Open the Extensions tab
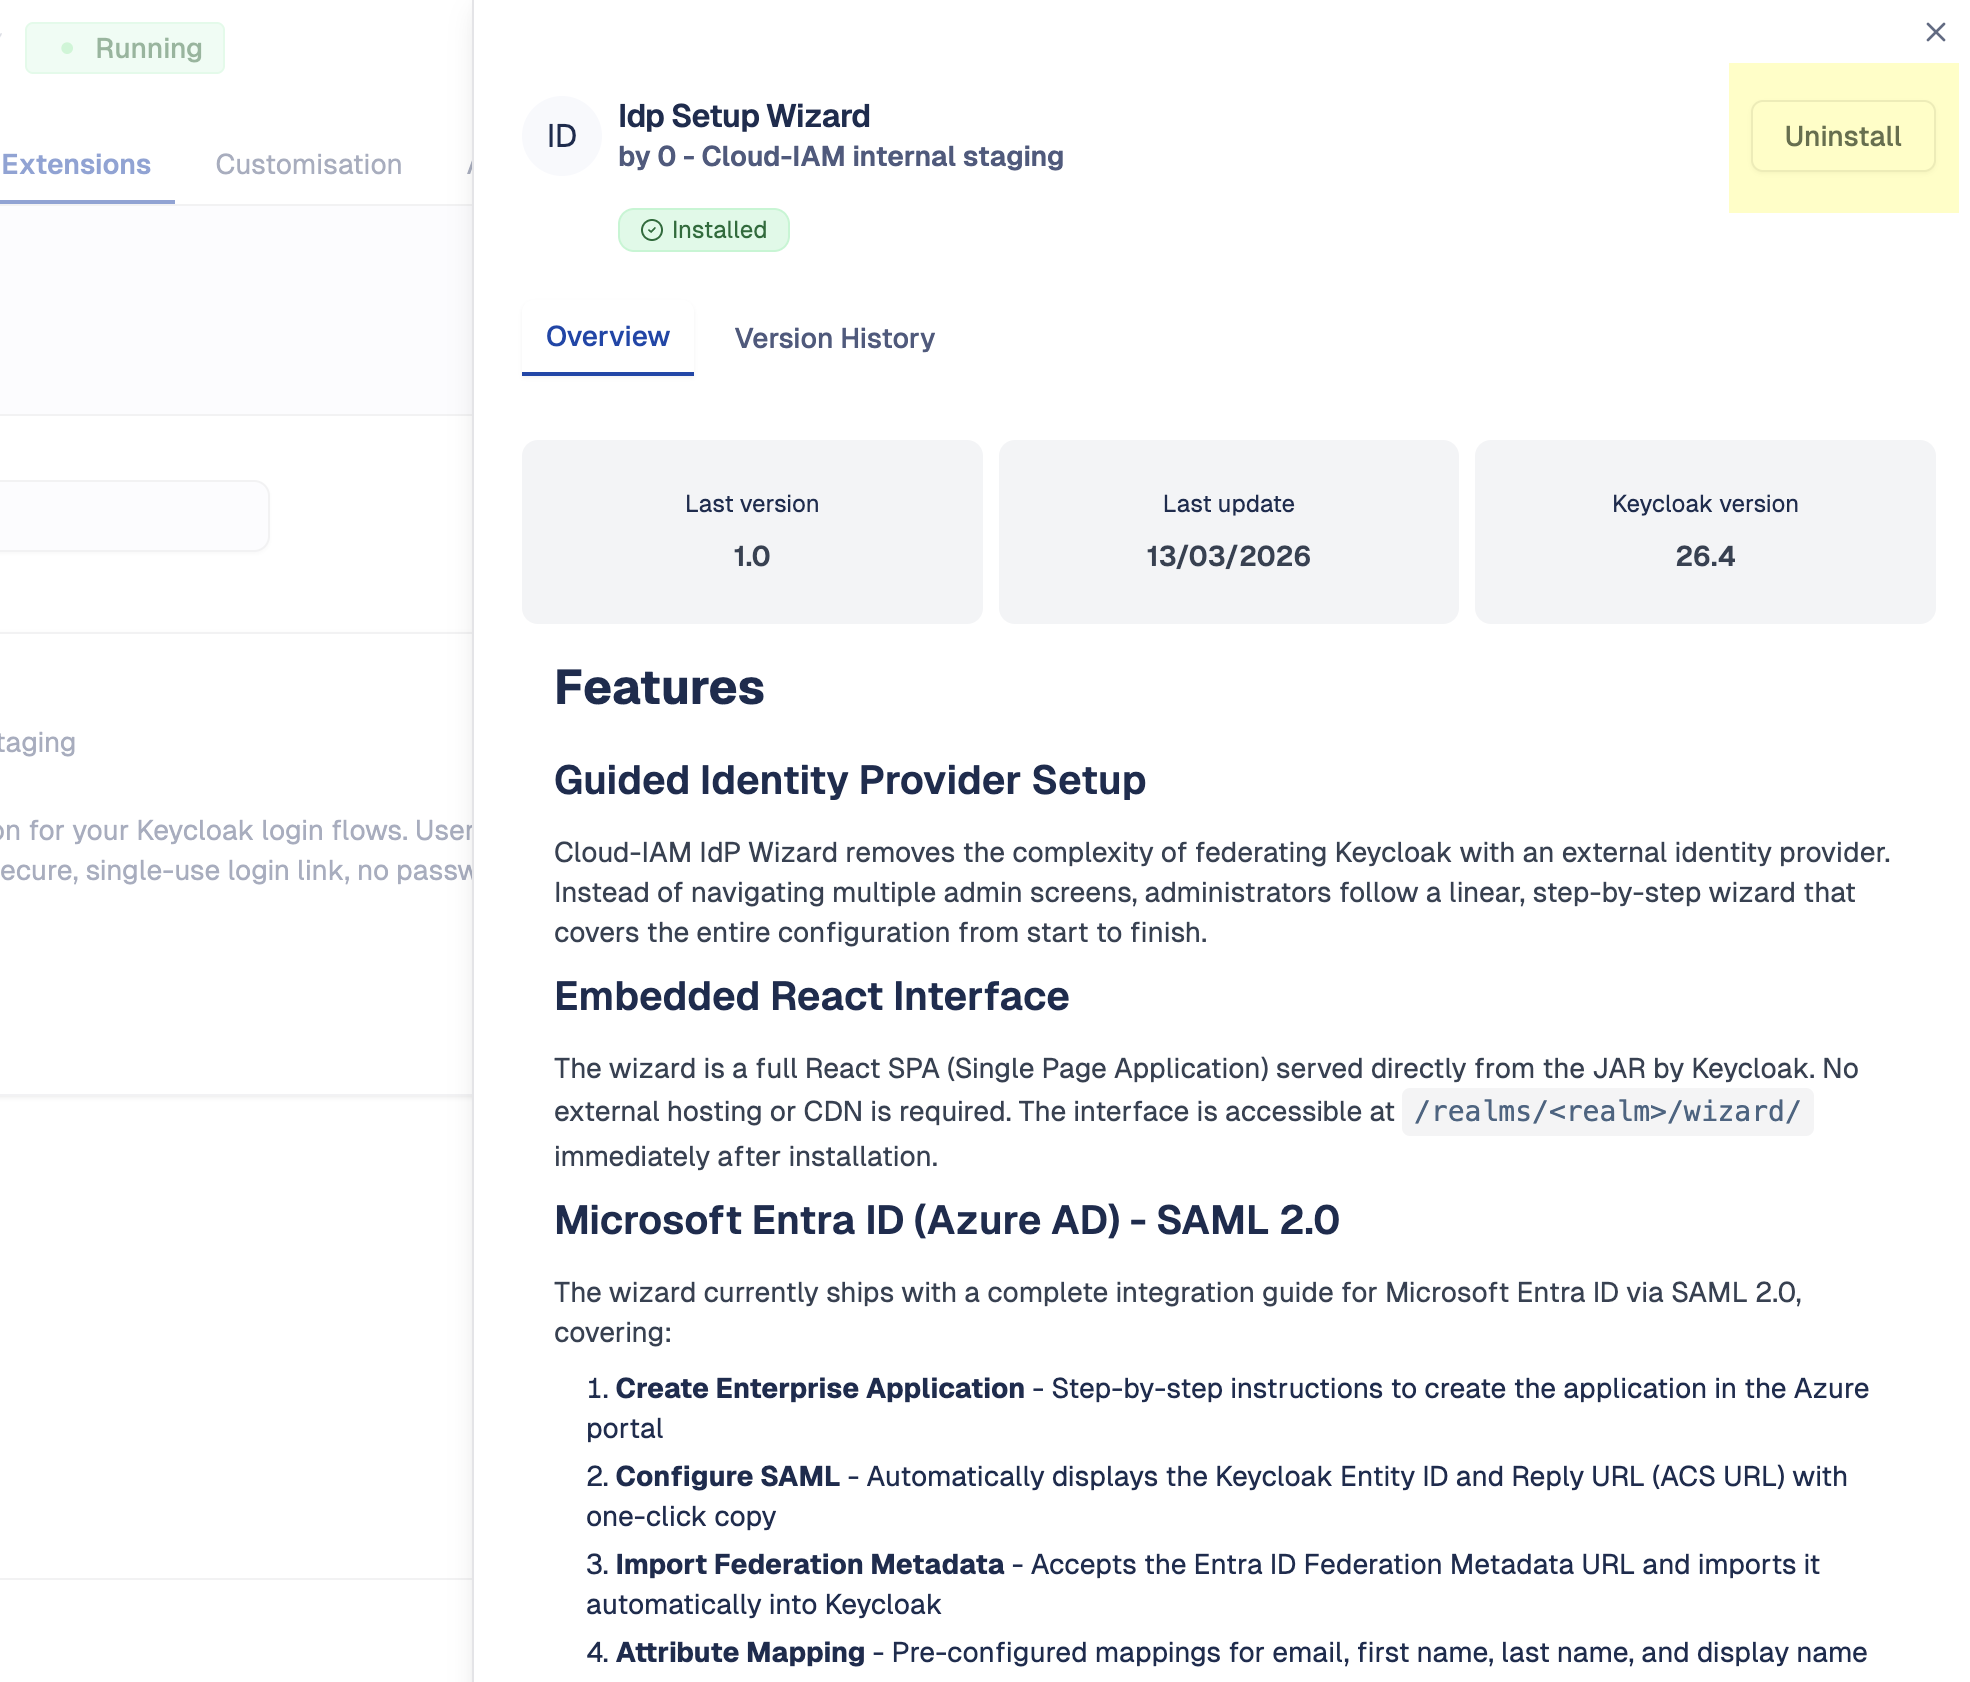 coord(76,164)
